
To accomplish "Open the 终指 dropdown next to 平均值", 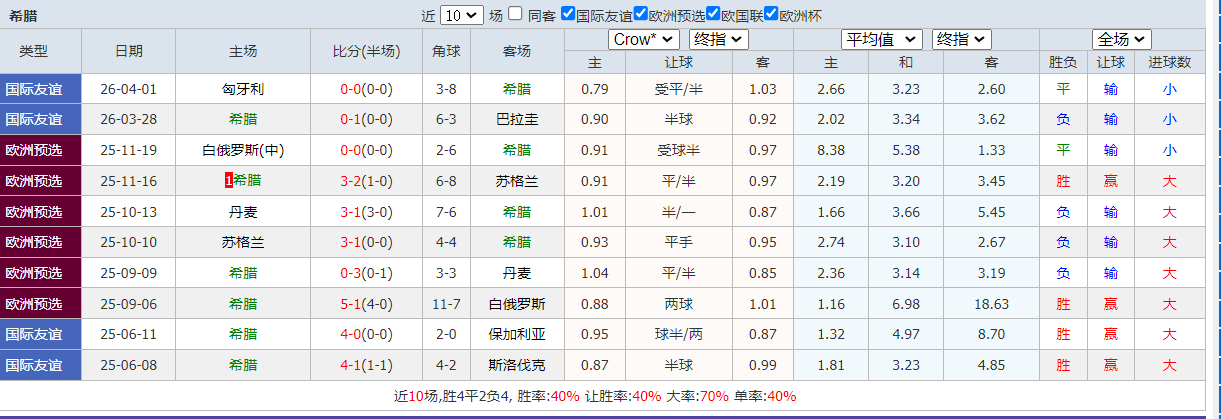I will 961,39.
